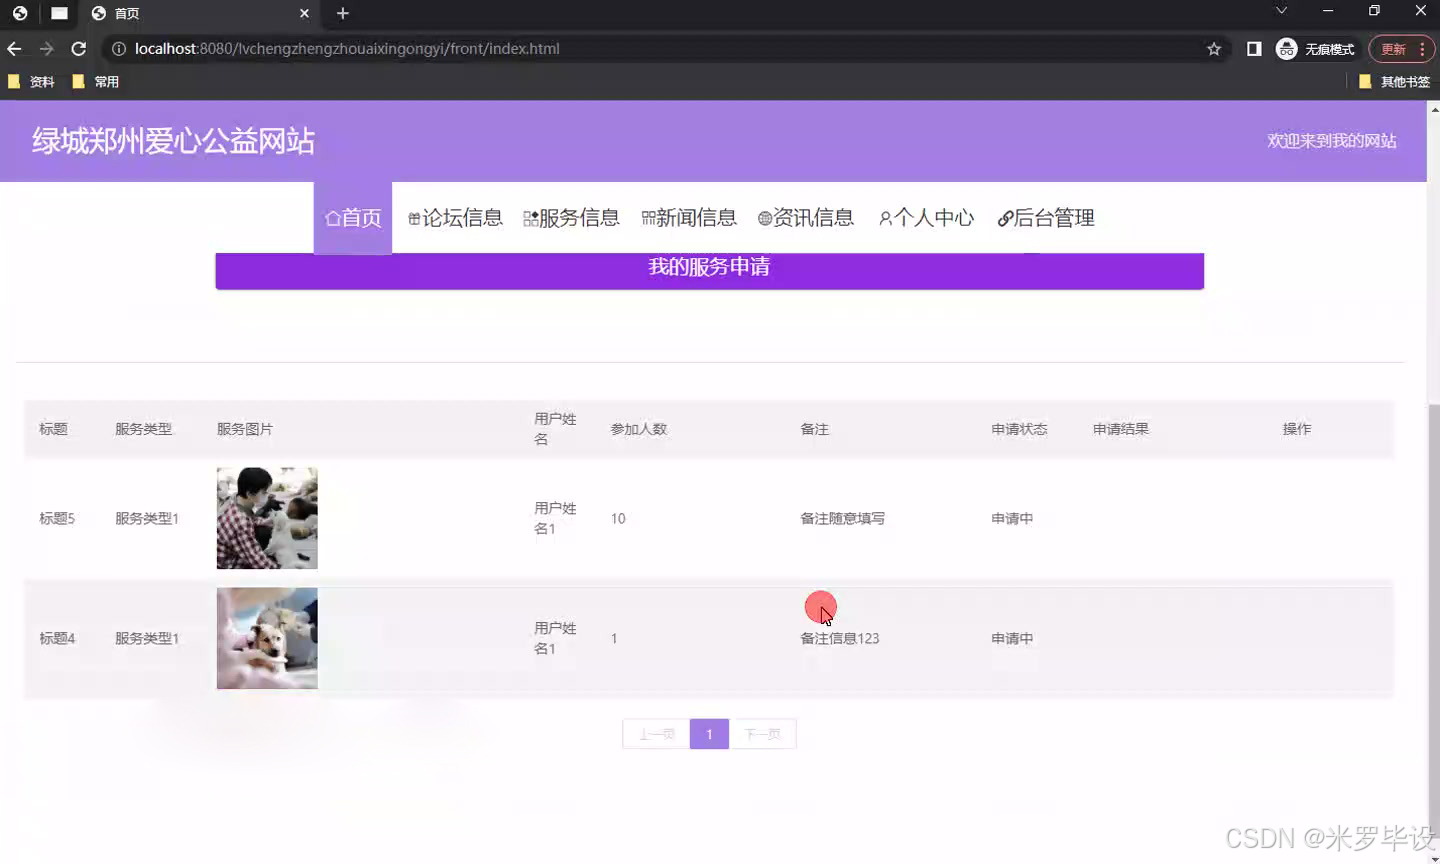This screenshot has height=864, width=1440.
Task: Click the bookmark star in the address bar
Action: point(1213,48)
